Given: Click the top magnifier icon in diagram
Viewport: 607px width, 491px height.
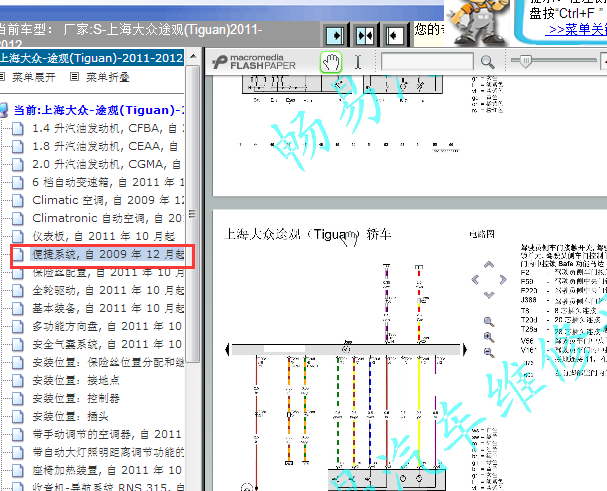Looking at the screenshot, I should pos(489,321).
